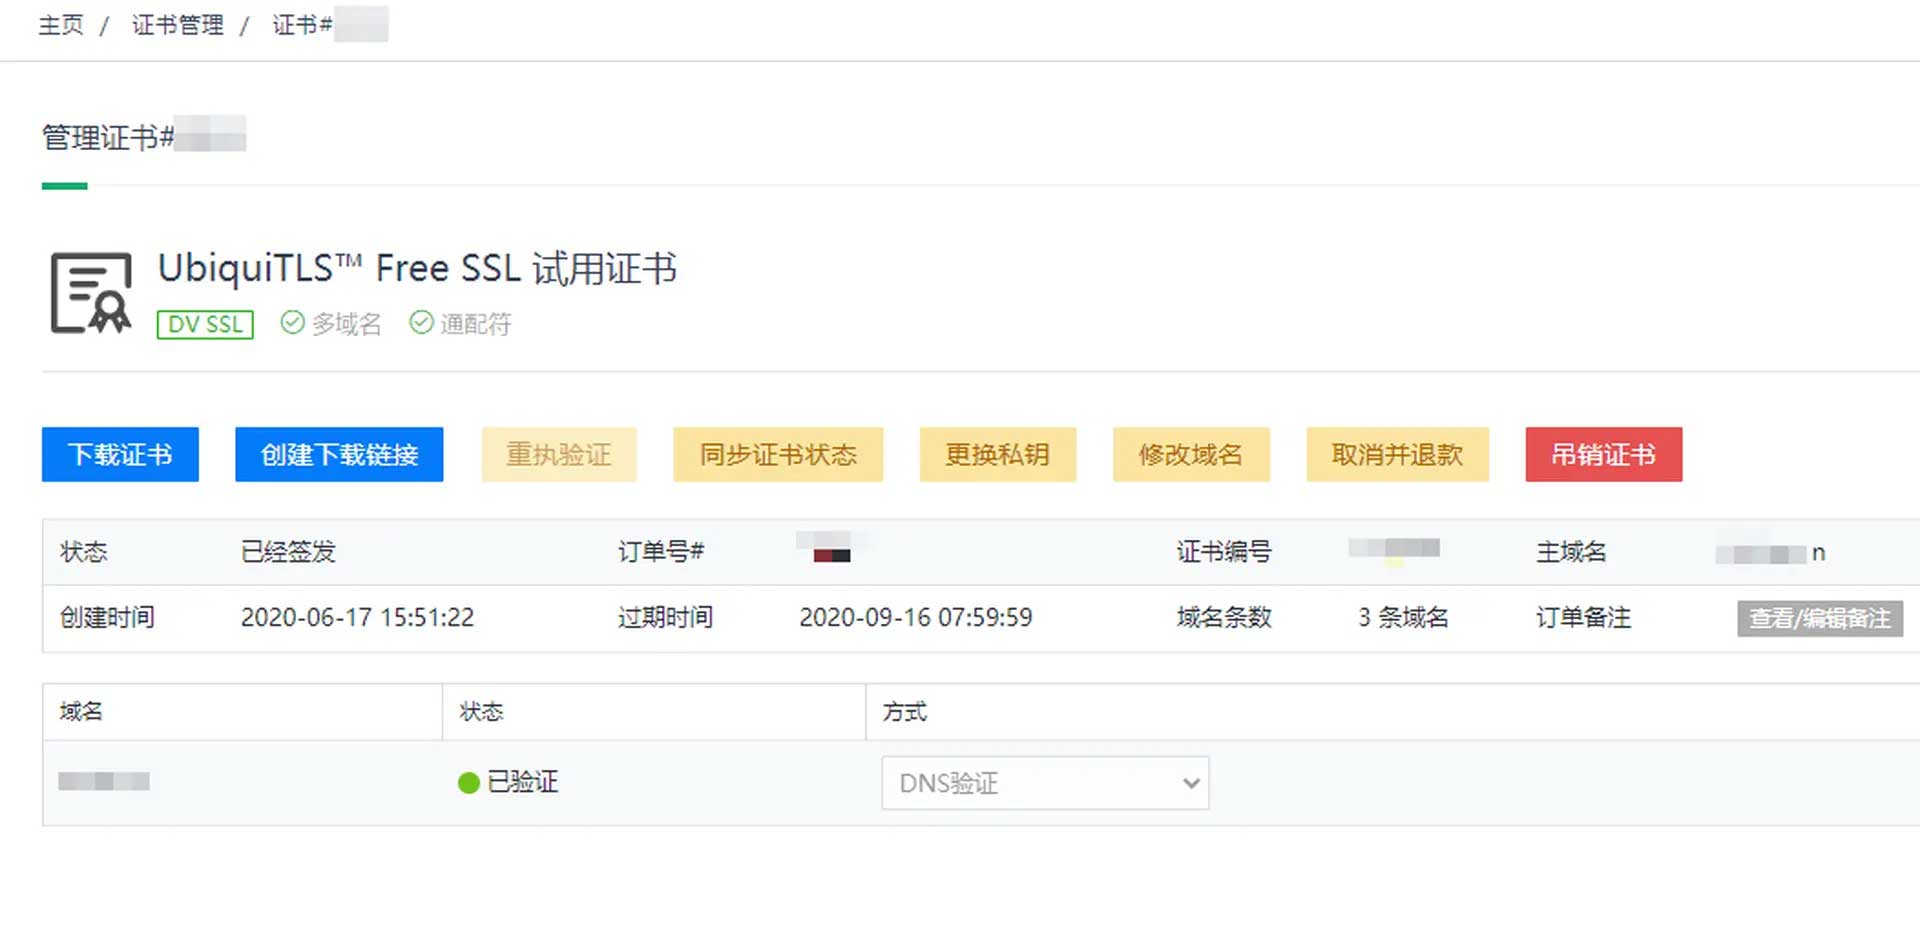Click 取消并退款 button
This screenshot has height=940, width=1920.
pos(1398,454)
